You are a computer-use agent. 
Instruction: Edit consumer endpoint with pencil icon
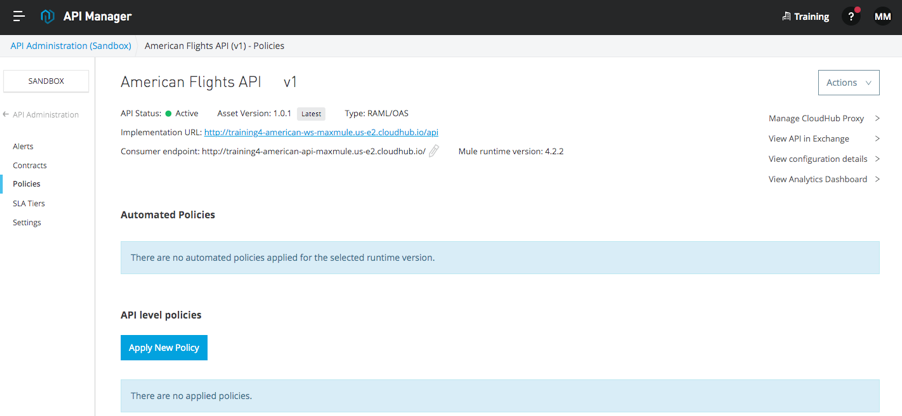[434, 151]
